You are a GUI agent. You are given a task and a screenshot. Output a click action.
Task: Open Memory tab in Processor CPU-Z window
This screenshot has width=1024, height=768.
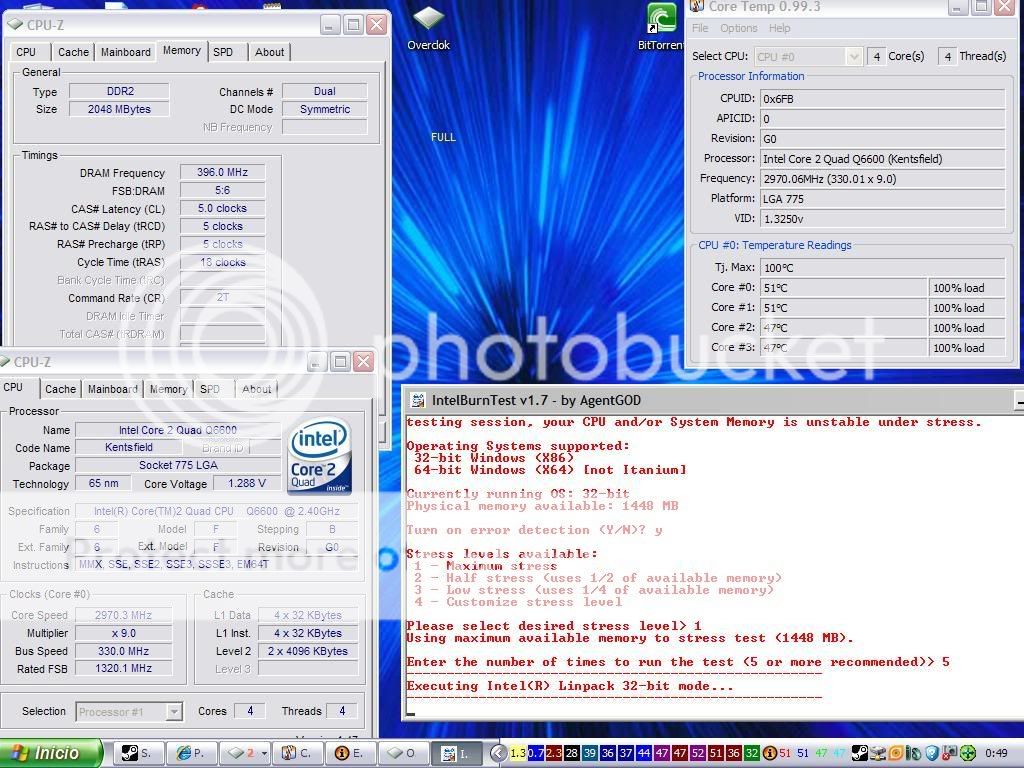tap(168, 389)
